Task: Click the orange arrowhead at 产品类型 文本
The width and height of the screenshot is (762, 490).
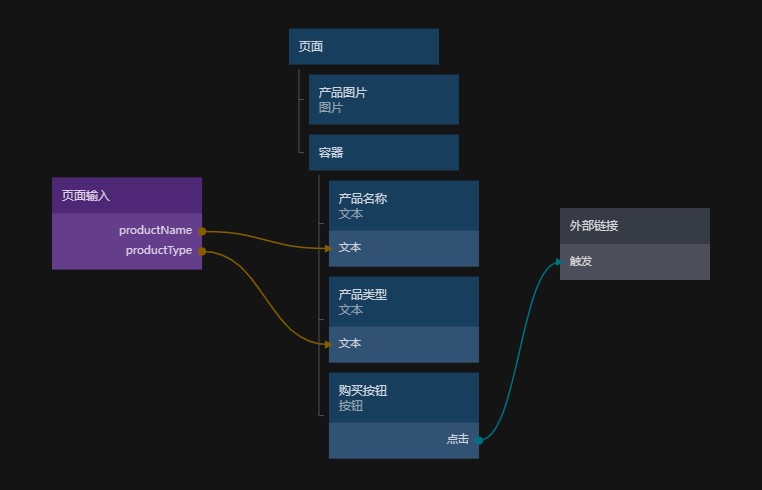Action: (x=329, y=344)
